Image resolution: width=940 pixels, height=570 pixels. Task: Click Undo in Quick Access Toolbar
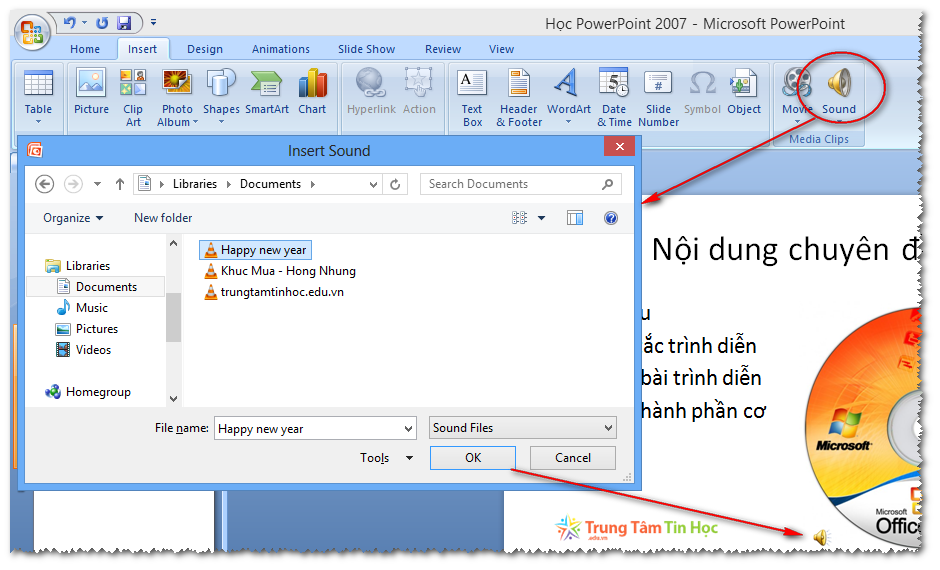[70, 23]
